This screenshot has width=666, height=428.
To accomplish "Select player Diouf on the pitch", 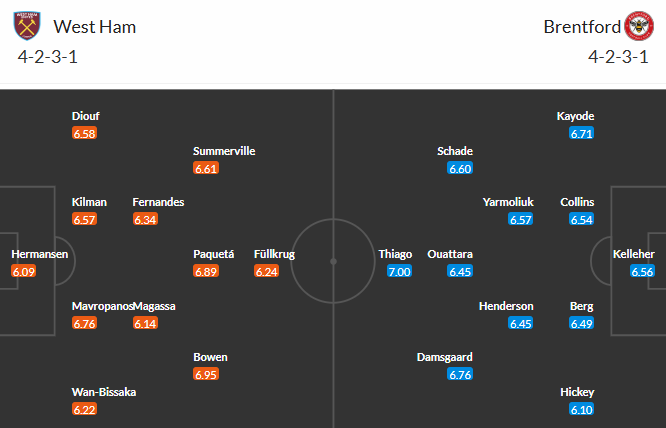I will click(86, 116).
